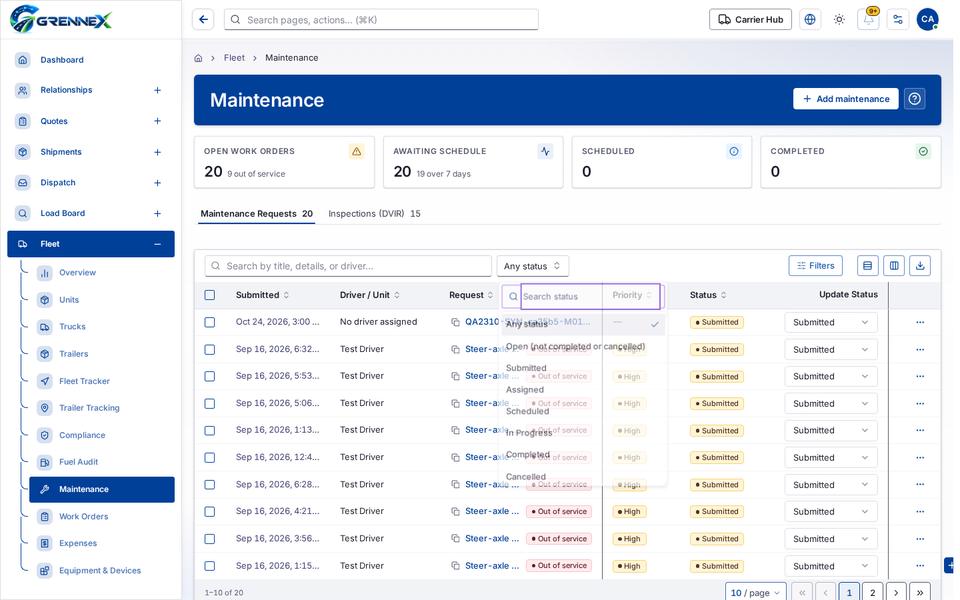Toggle the light theme sun icon
The height and width of the screenshot is (600, 960).
tap(839, 20)
